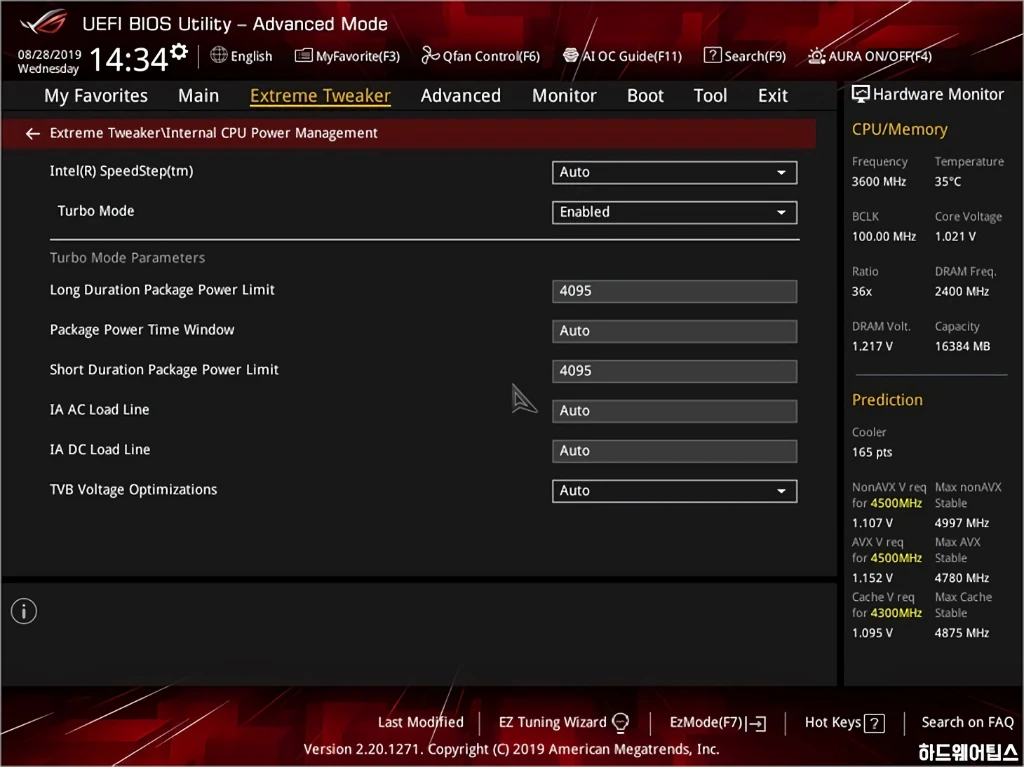Open Search(F9)
The height and width of the screenshot is (767, 1024).
(x=745, y=56)
